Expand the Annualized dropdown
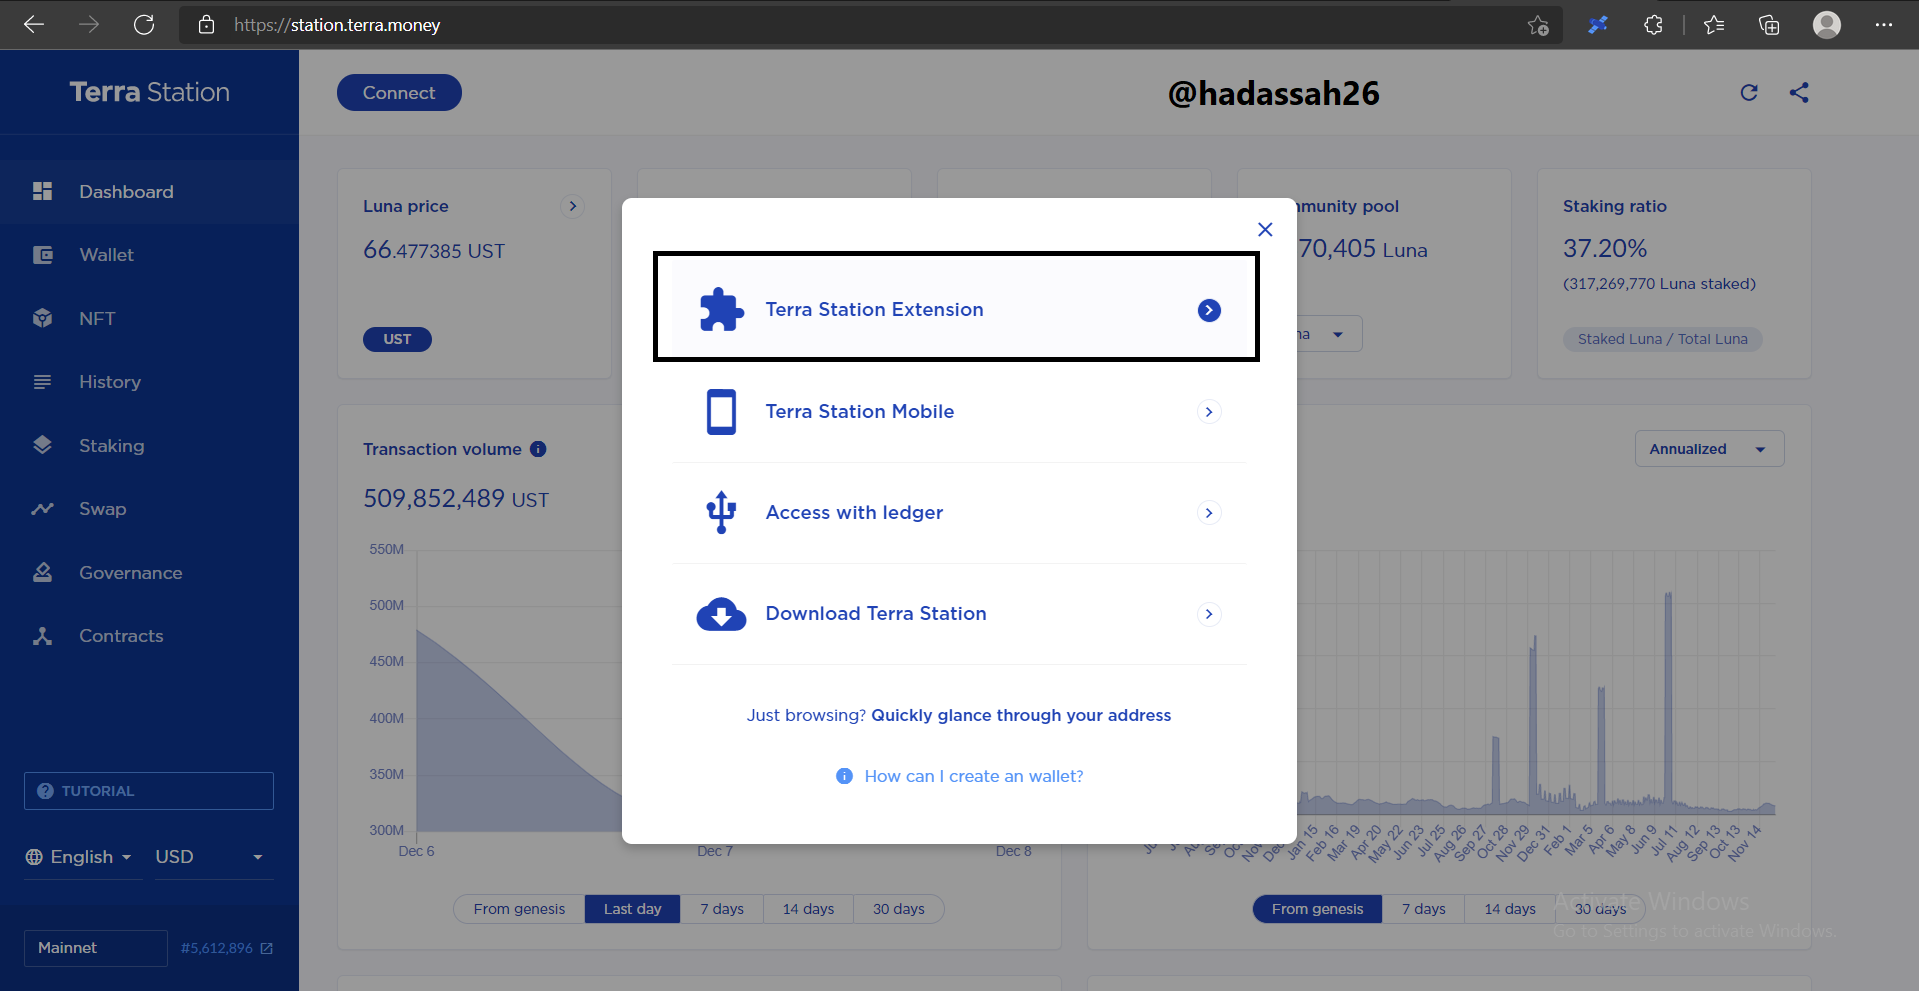The height and width of the screenshot is (991, 1919). (x=1710, y=449)
